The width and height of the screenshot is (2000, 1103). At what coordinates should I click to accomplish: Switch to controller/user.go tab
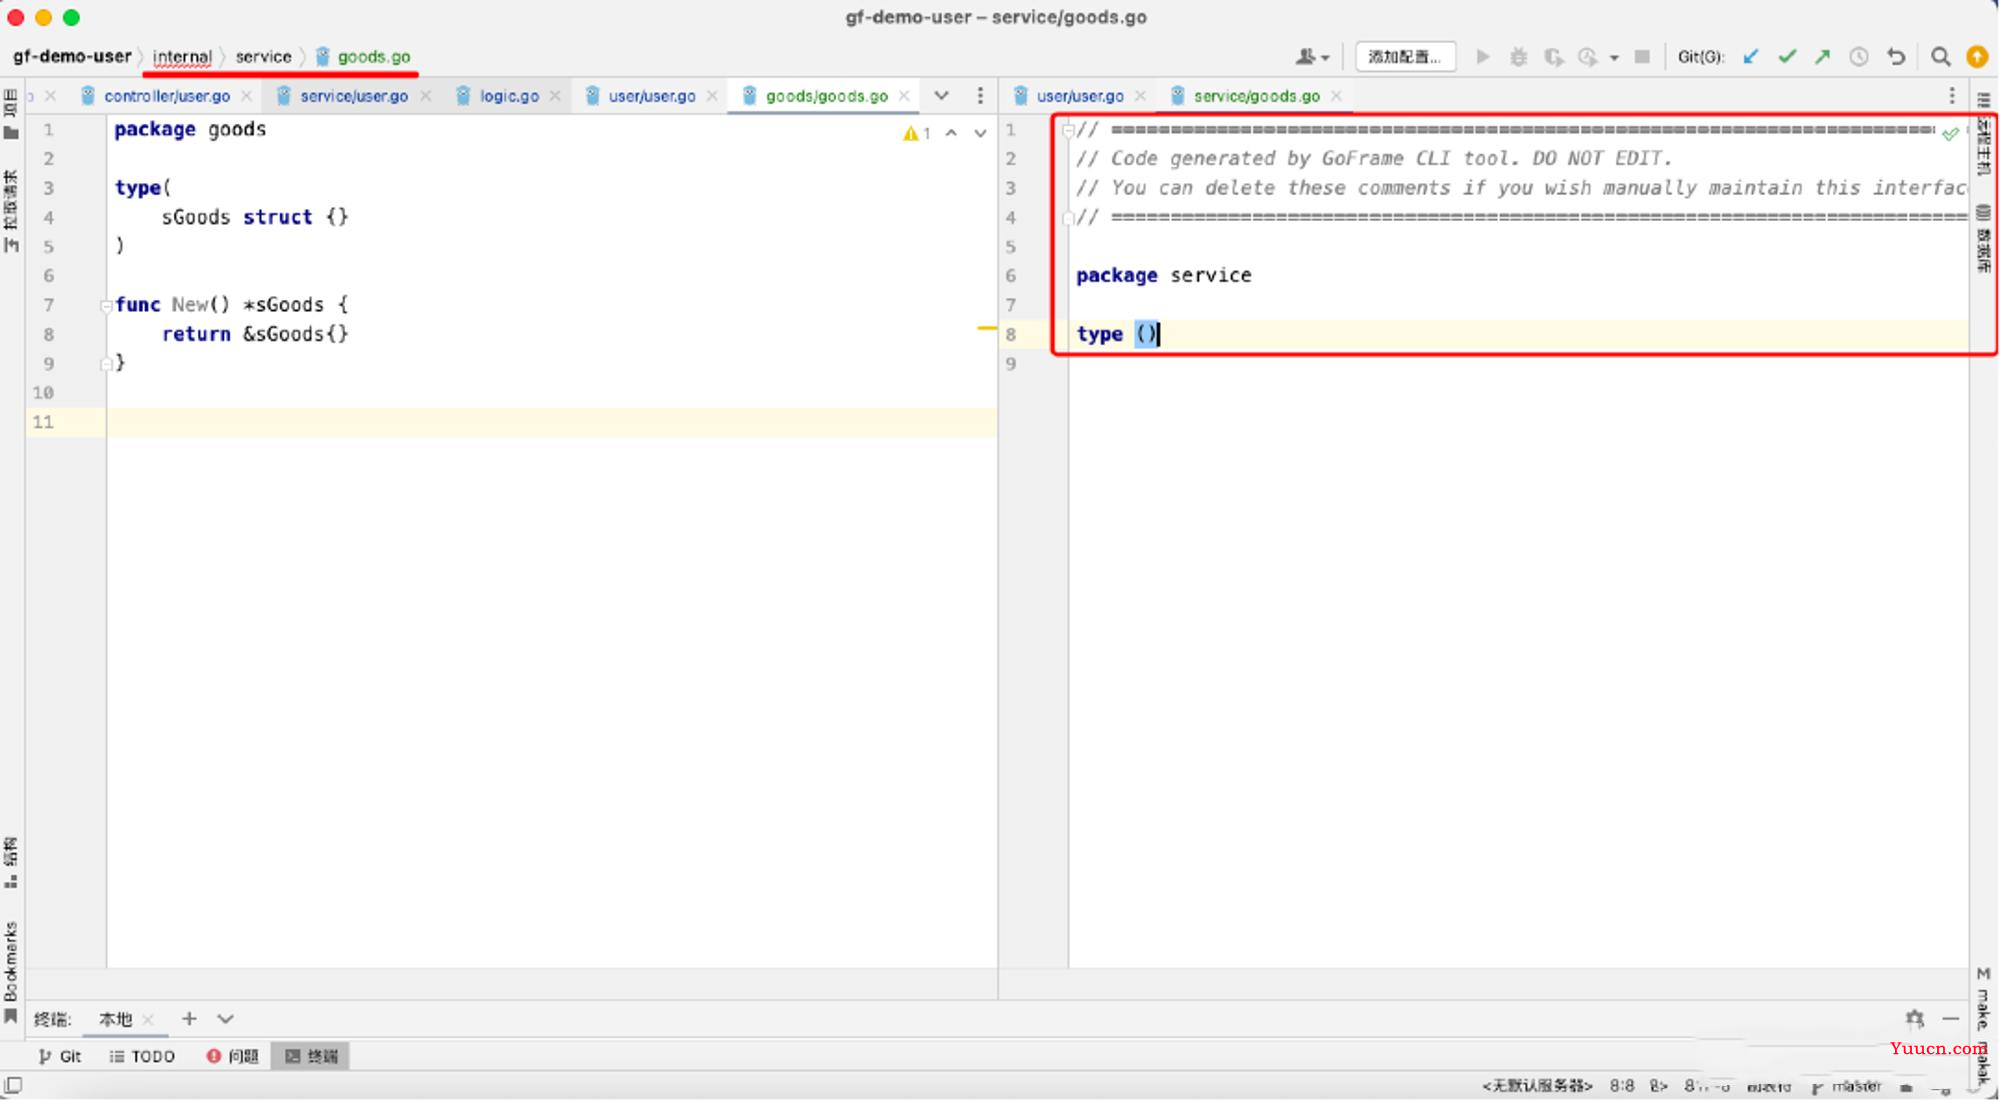[x=166, y=96]
